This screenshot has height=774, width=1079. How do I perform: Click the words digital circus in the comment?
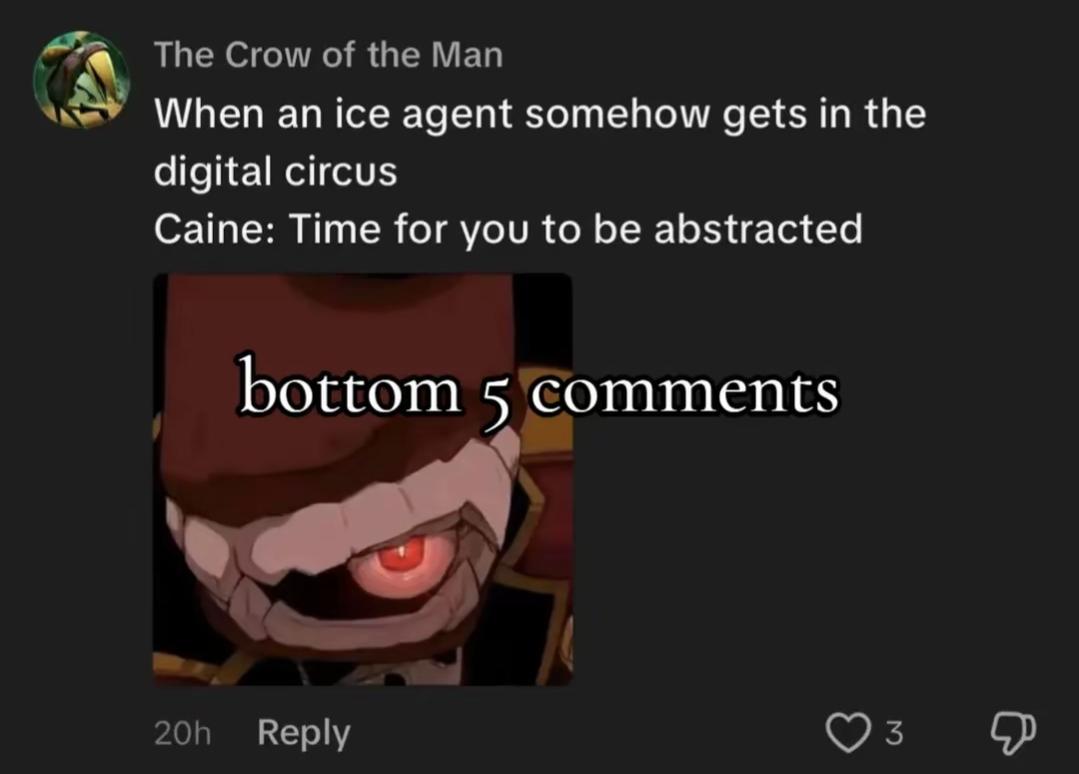[x=275, y=171]
